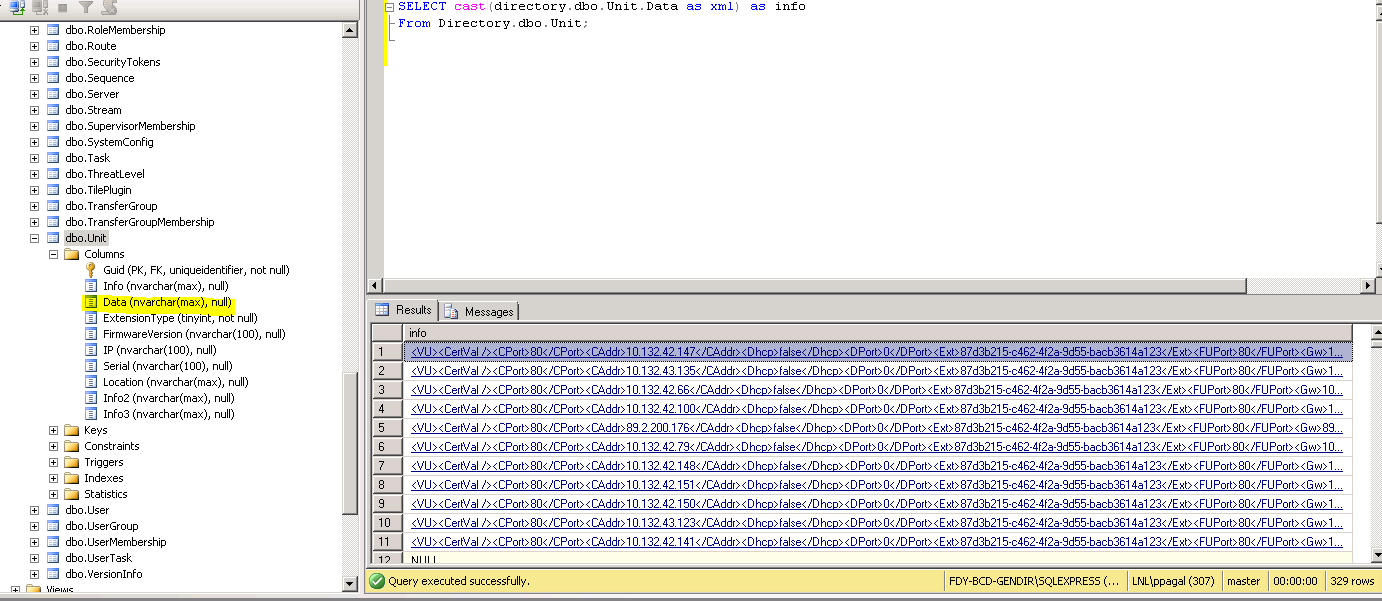Screen dimensions: 1382x601
Task: Select the golden key icon beside Guid column
Action: pos(92,270)
